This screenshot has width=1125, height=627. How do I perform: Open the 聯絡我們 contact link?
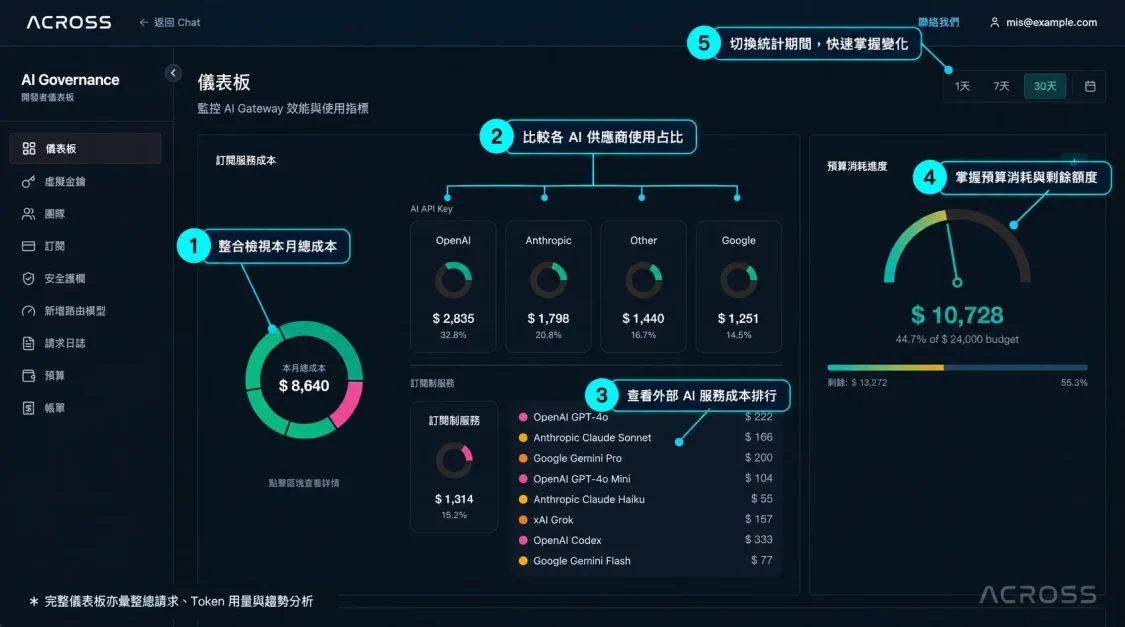click(x=938, y=22)
